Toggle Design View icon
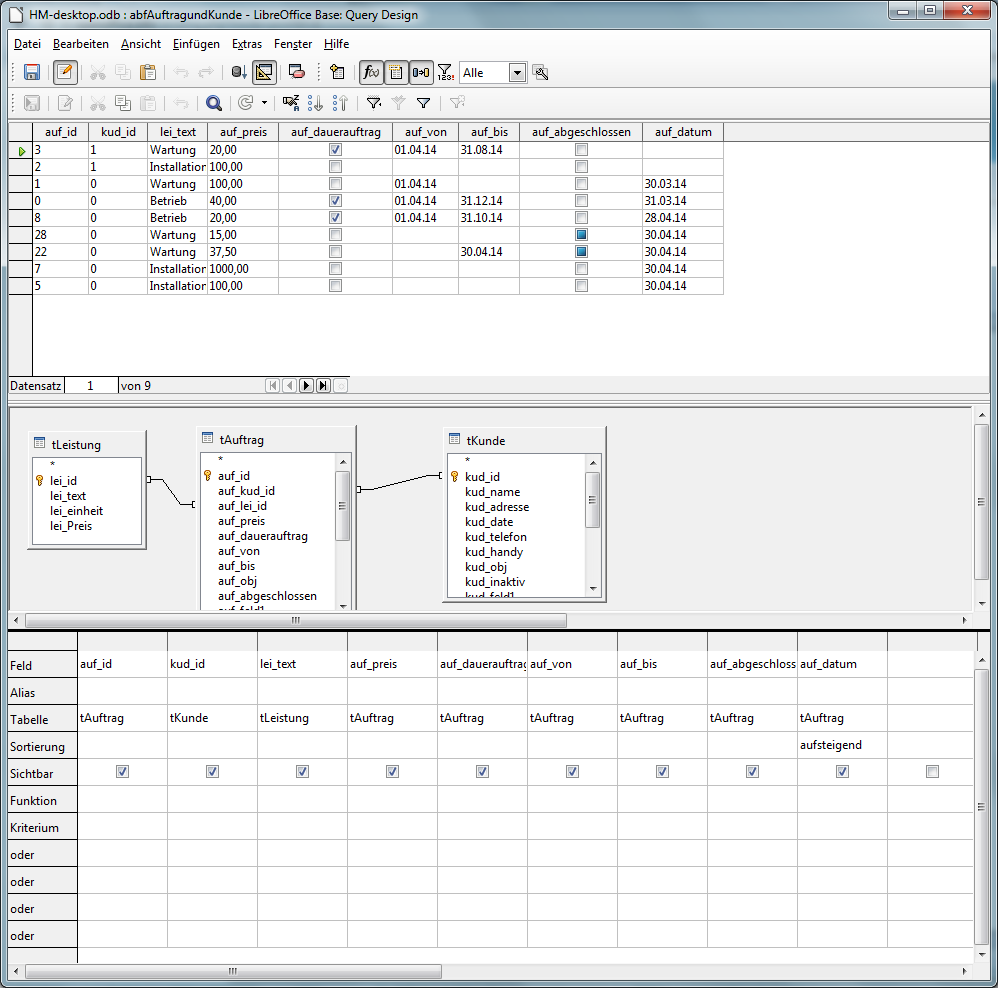This screenshot has width=998, height=988. pyautogui.click(x=264, y=72)
